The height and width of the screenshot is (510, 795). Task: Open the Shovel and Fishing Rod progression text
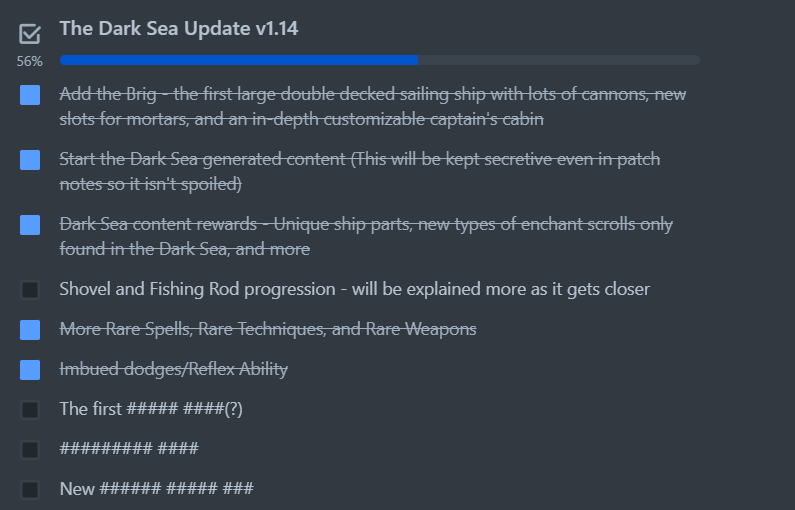pos(354,289)
